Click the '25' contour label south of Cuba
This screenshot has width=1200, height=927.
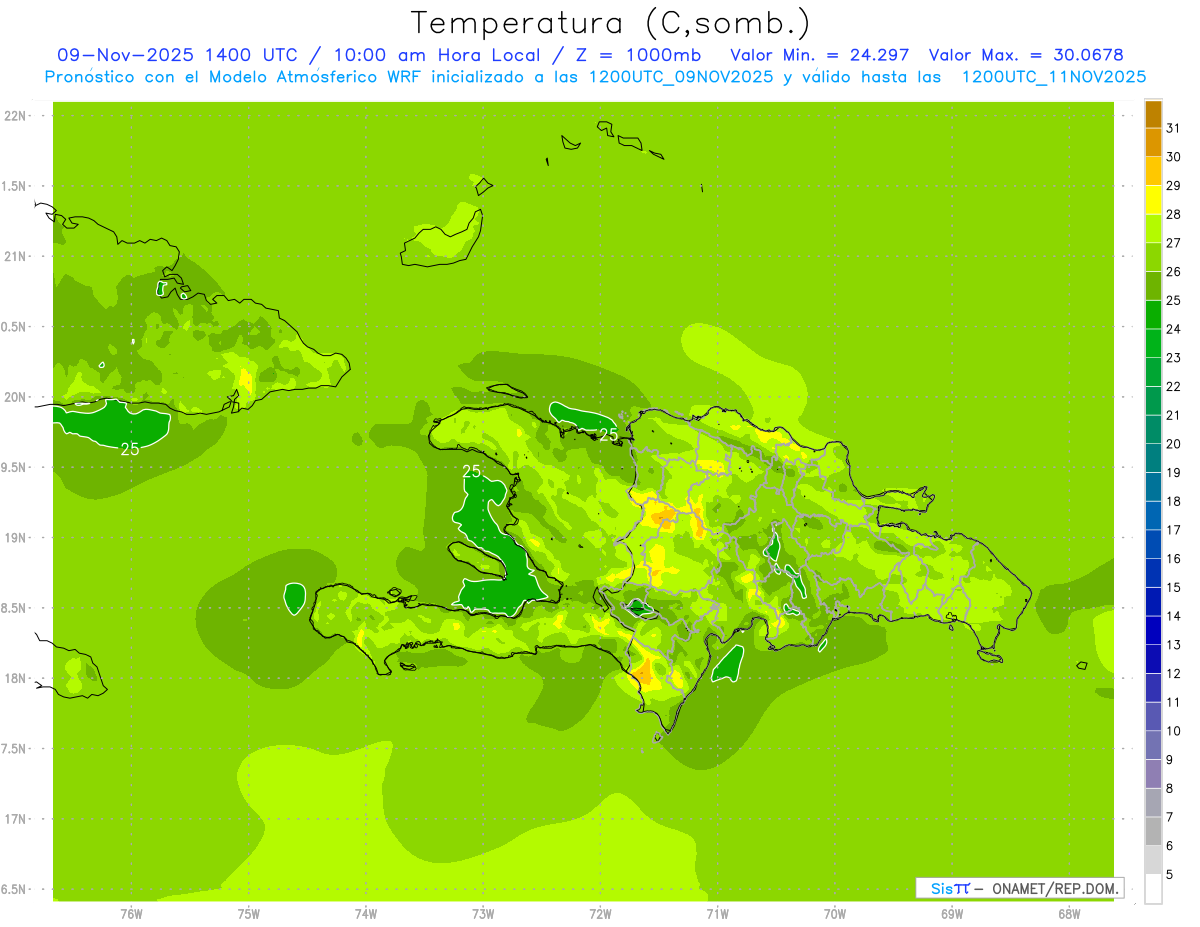point(130,450)
